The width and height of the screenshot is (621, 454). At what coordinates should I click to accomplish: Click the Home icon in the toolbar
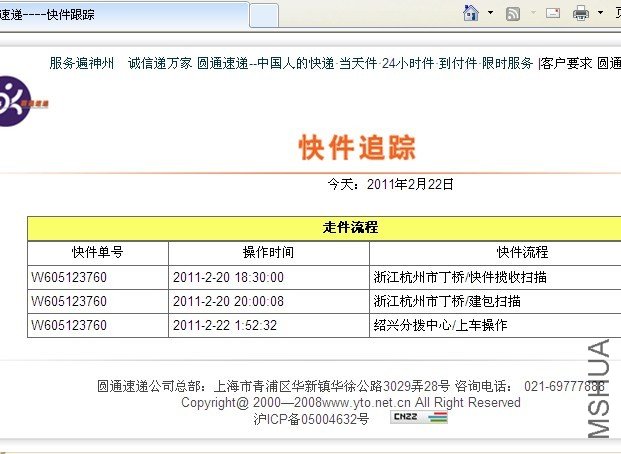click(x=471, y=13)
